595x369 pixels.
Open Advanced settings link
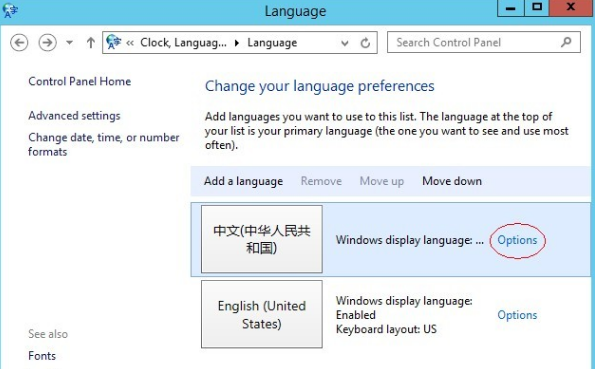click(74, 115)
